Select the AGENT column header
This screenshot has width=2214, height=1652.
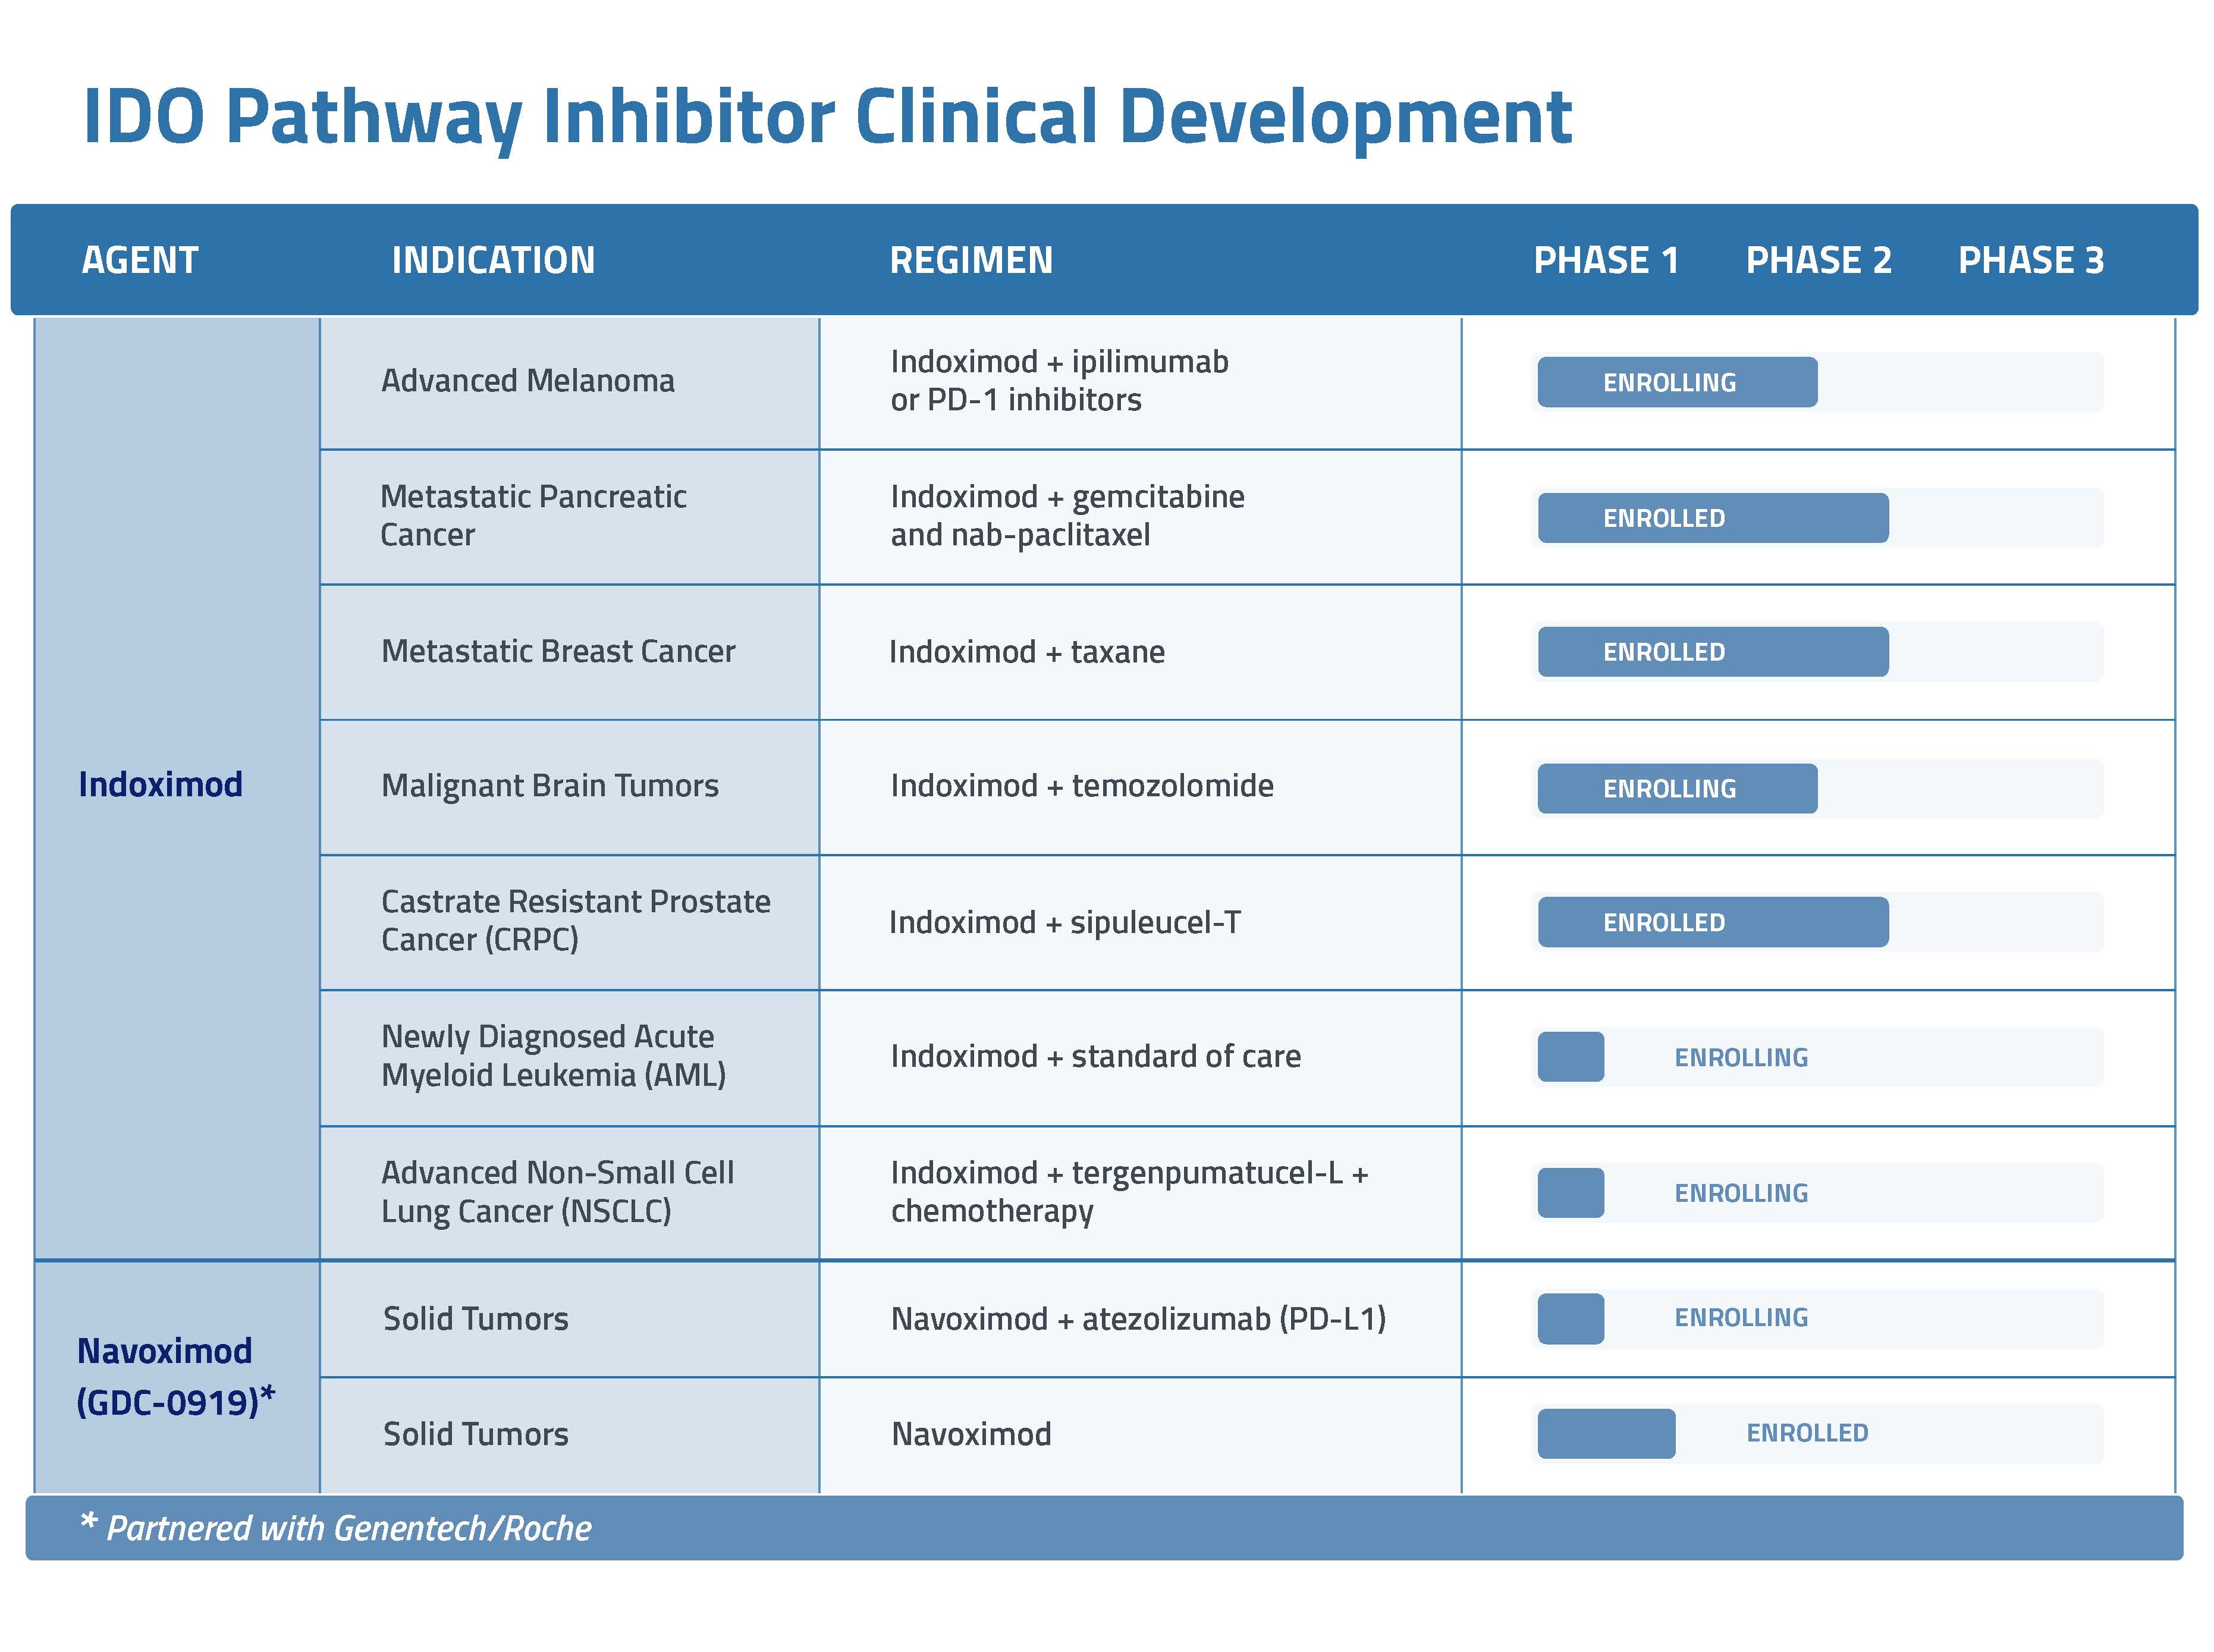pyautogui.click(x=140, y=260)
